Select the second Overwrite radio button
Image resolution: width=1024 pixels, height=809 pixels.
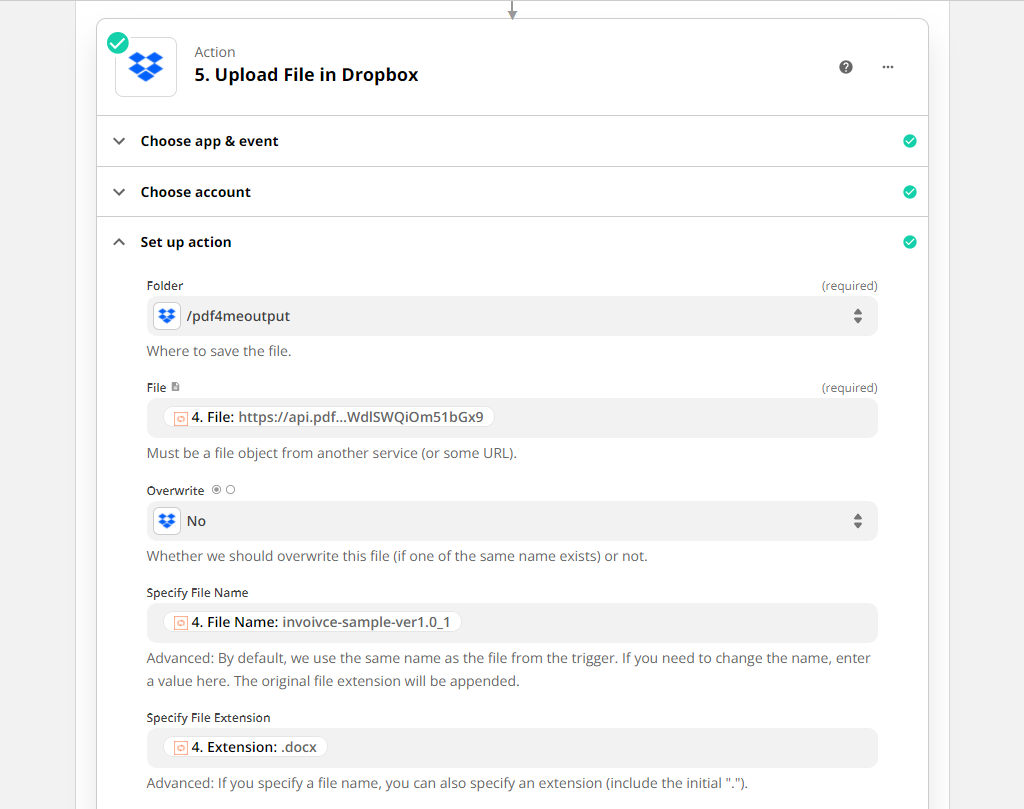(x=231, y=490)
